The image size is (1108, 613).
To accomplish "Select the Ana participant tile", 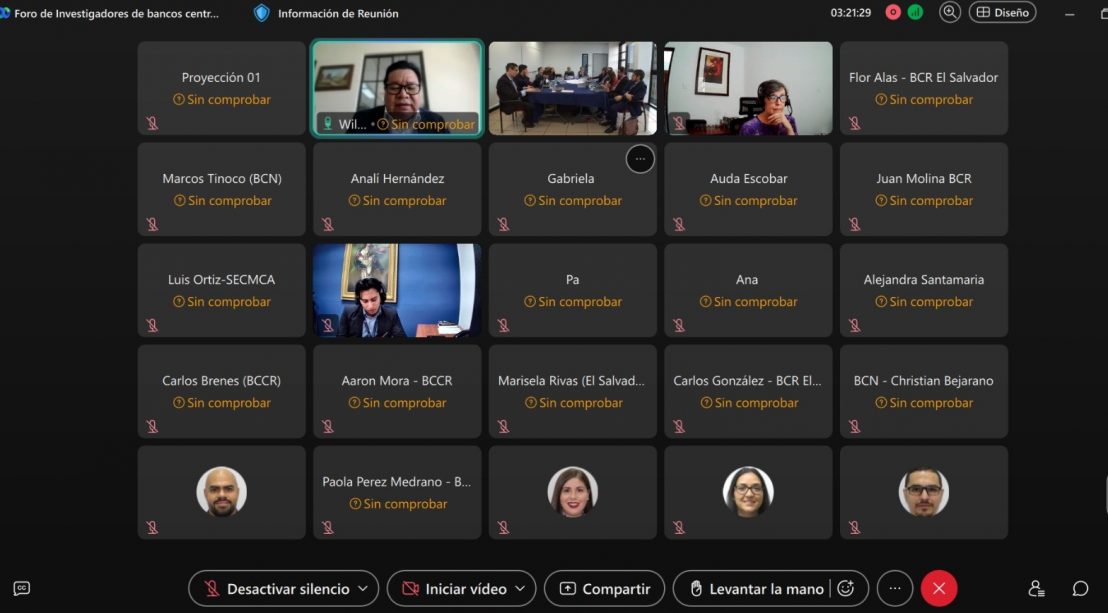I will tap(748, 290).
